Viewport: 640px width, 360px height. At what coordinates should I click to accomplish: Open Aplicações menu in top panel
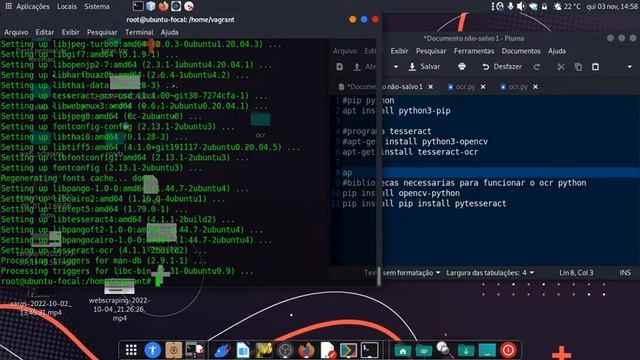tap(28, 7)
